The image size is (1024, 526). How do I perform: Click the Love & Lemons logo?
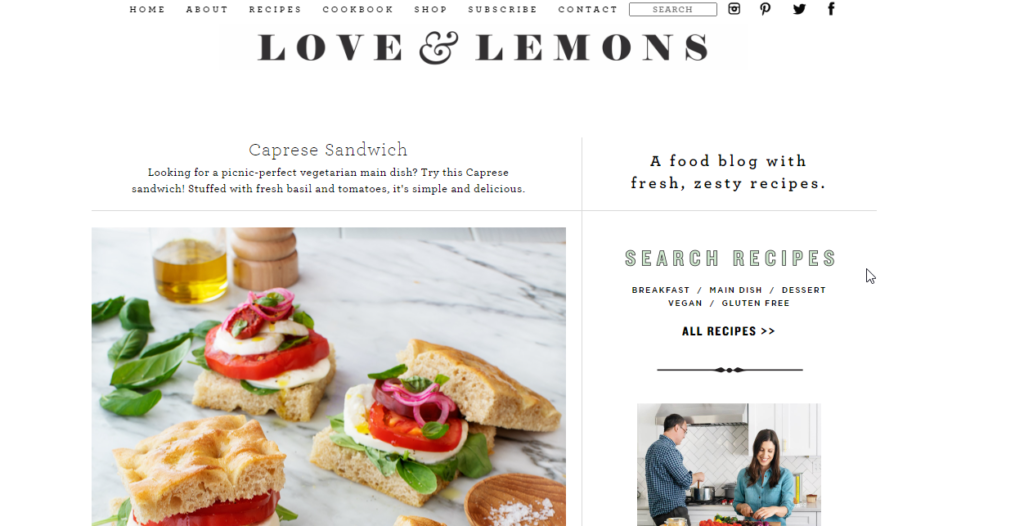point(484,48)
